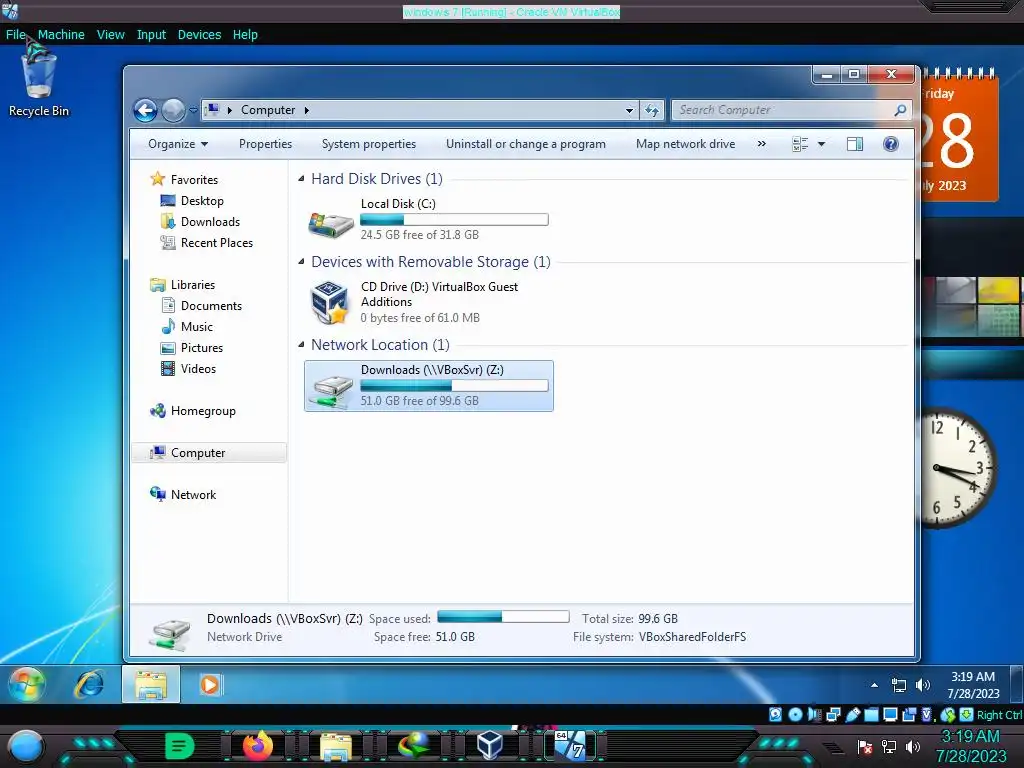Open the Organize dropdown menu
Screen dimensions: 1024x768
click(178, 144)
